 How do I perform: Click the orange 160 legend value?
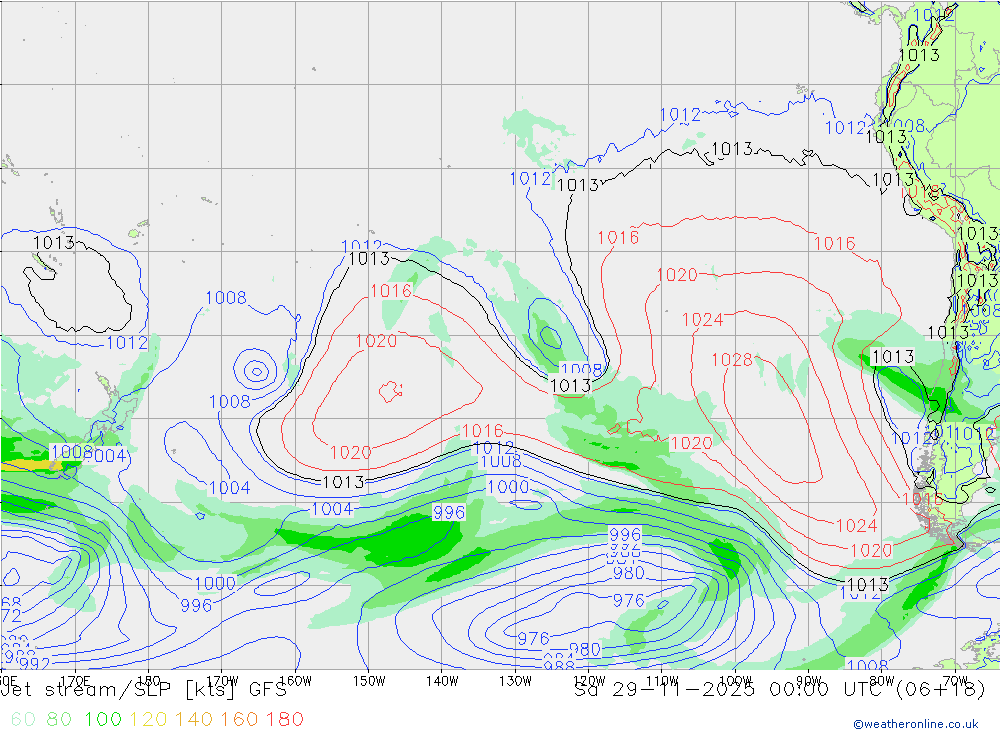(239, 719)
